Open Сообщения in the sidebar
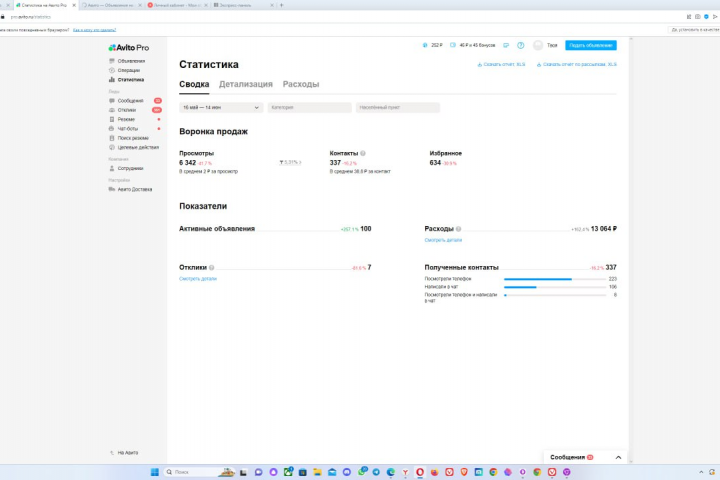 tap(126, 101)
